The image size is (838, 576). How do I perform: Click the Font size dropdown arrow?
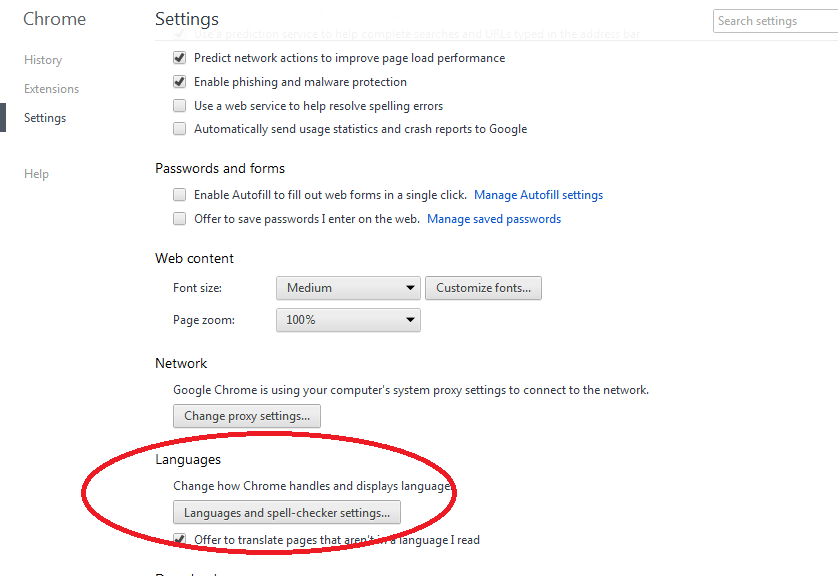(x=410, y=288)
